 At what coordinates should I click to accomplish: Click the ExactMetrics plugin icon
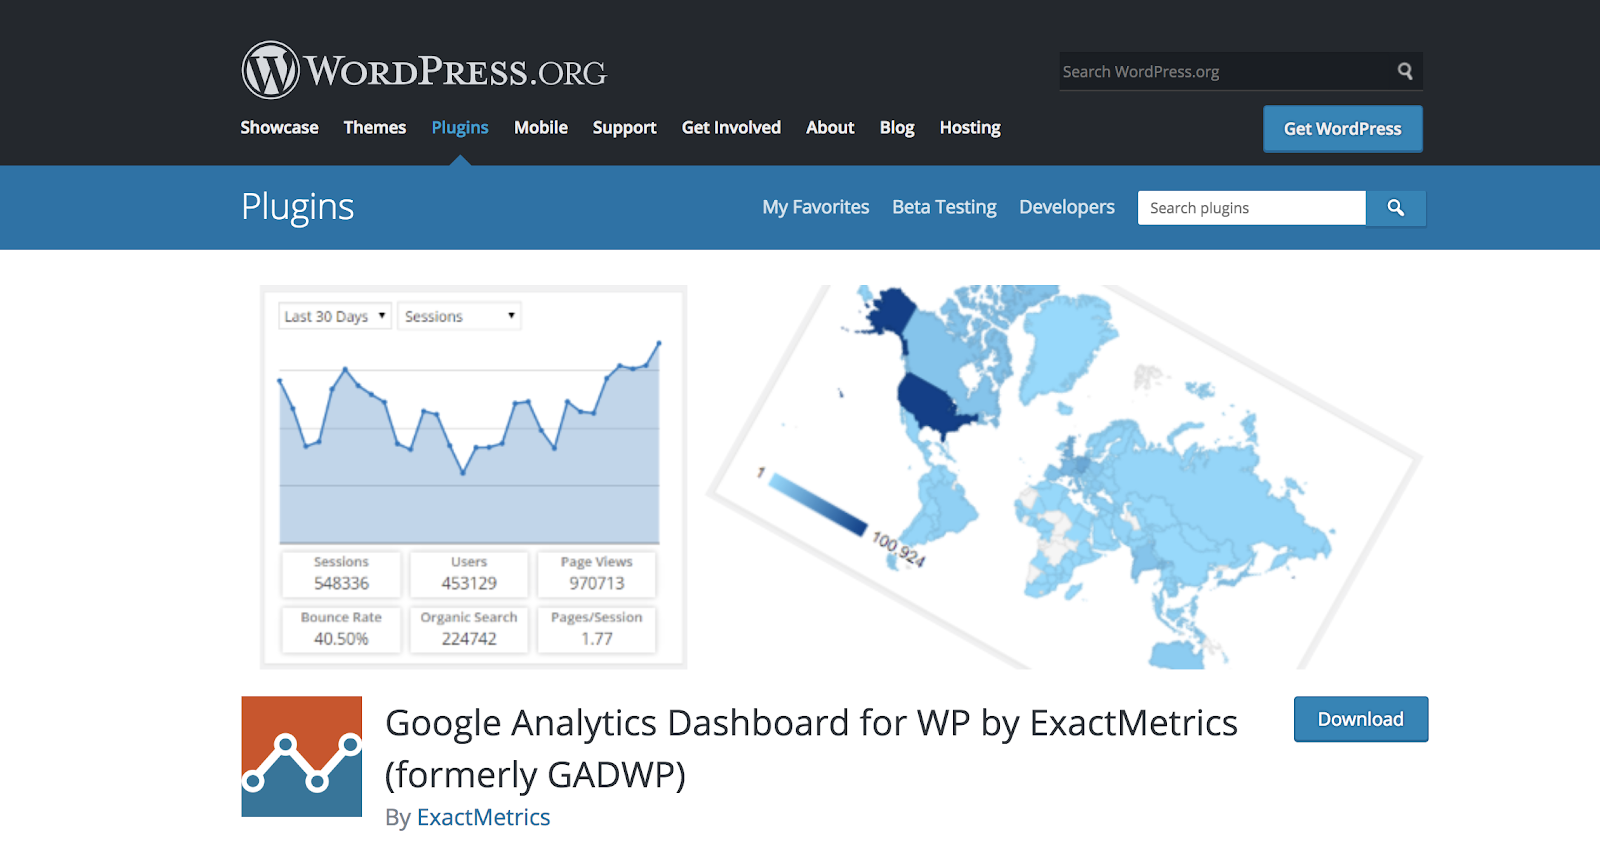click(x=301, y=756)
